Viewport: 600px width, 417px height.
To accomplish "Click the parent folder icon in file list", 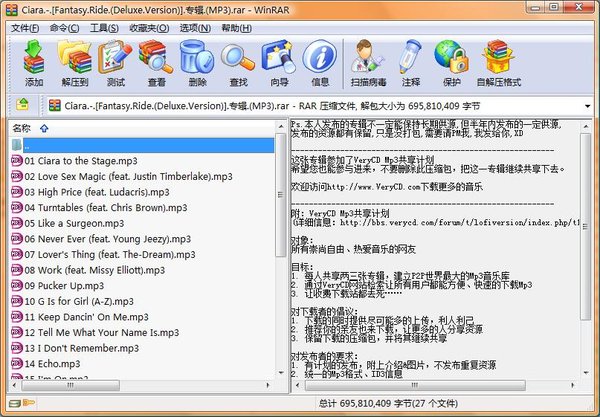I will click(16, 145).
